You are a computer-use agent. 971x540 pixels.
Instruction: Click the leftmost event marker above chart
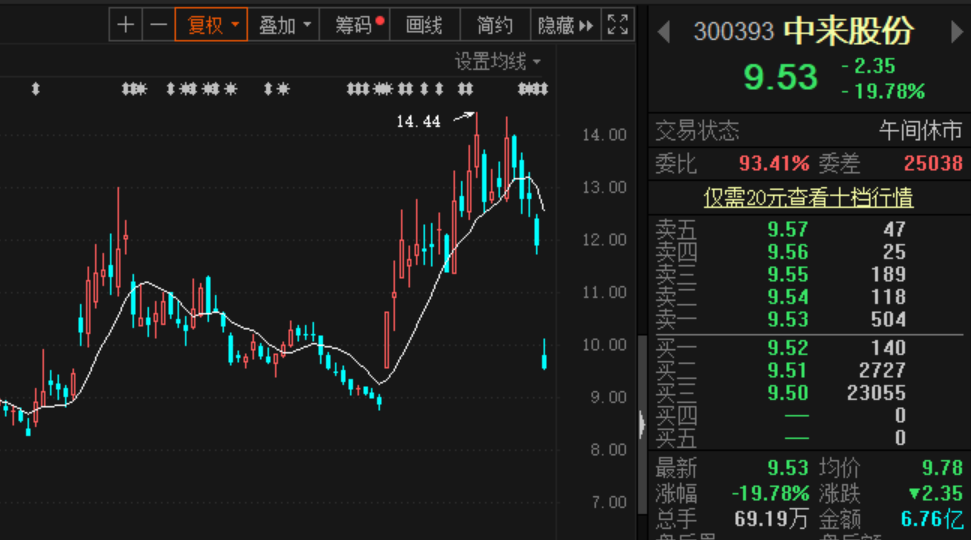(x=36, y=90)
